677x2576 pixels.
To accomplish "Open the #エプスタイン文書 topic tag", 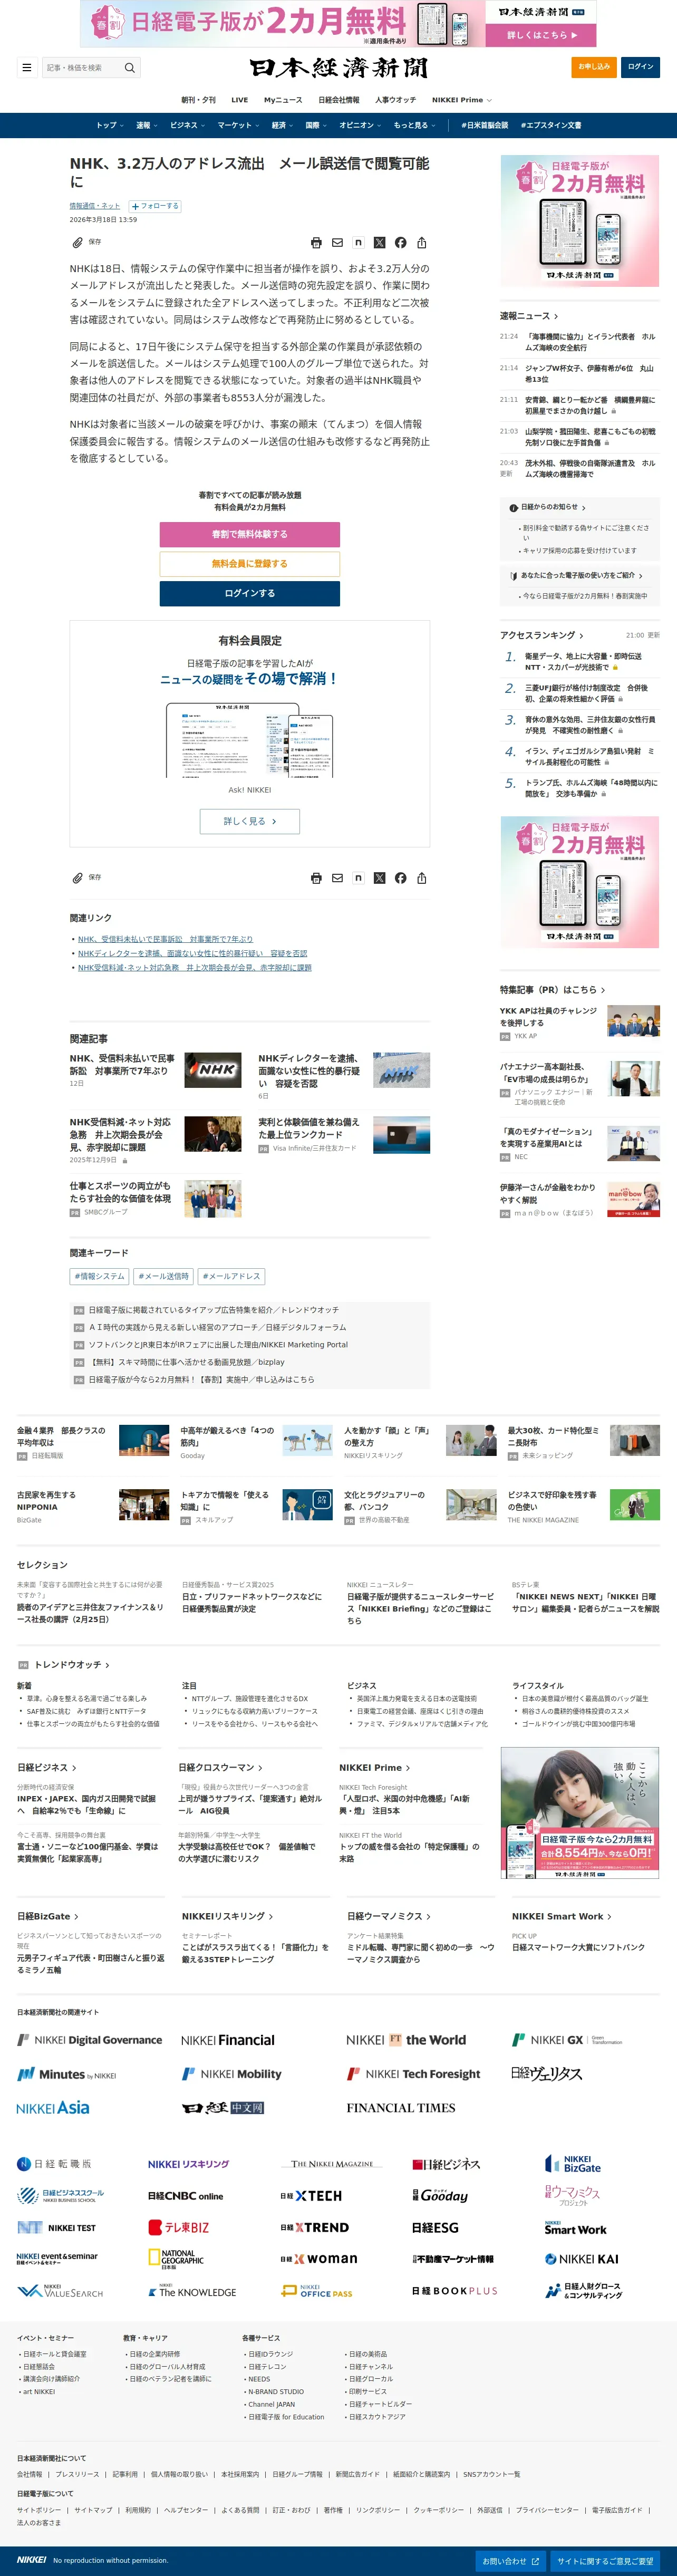I will (551, 126).
